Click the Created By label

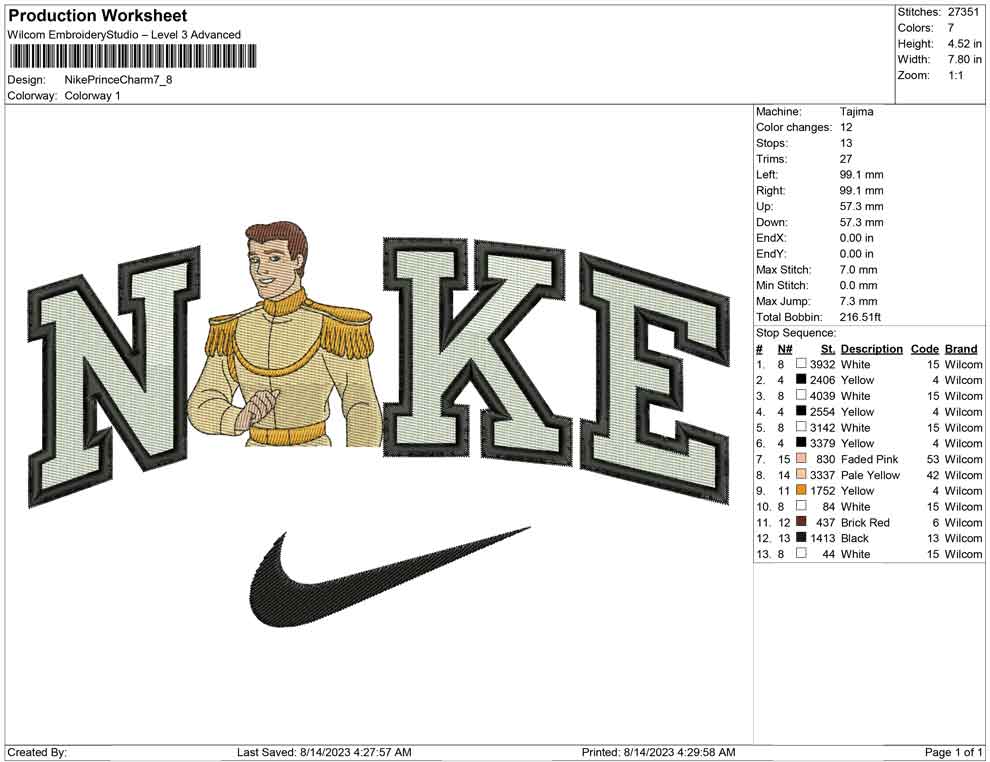[37, 753]
